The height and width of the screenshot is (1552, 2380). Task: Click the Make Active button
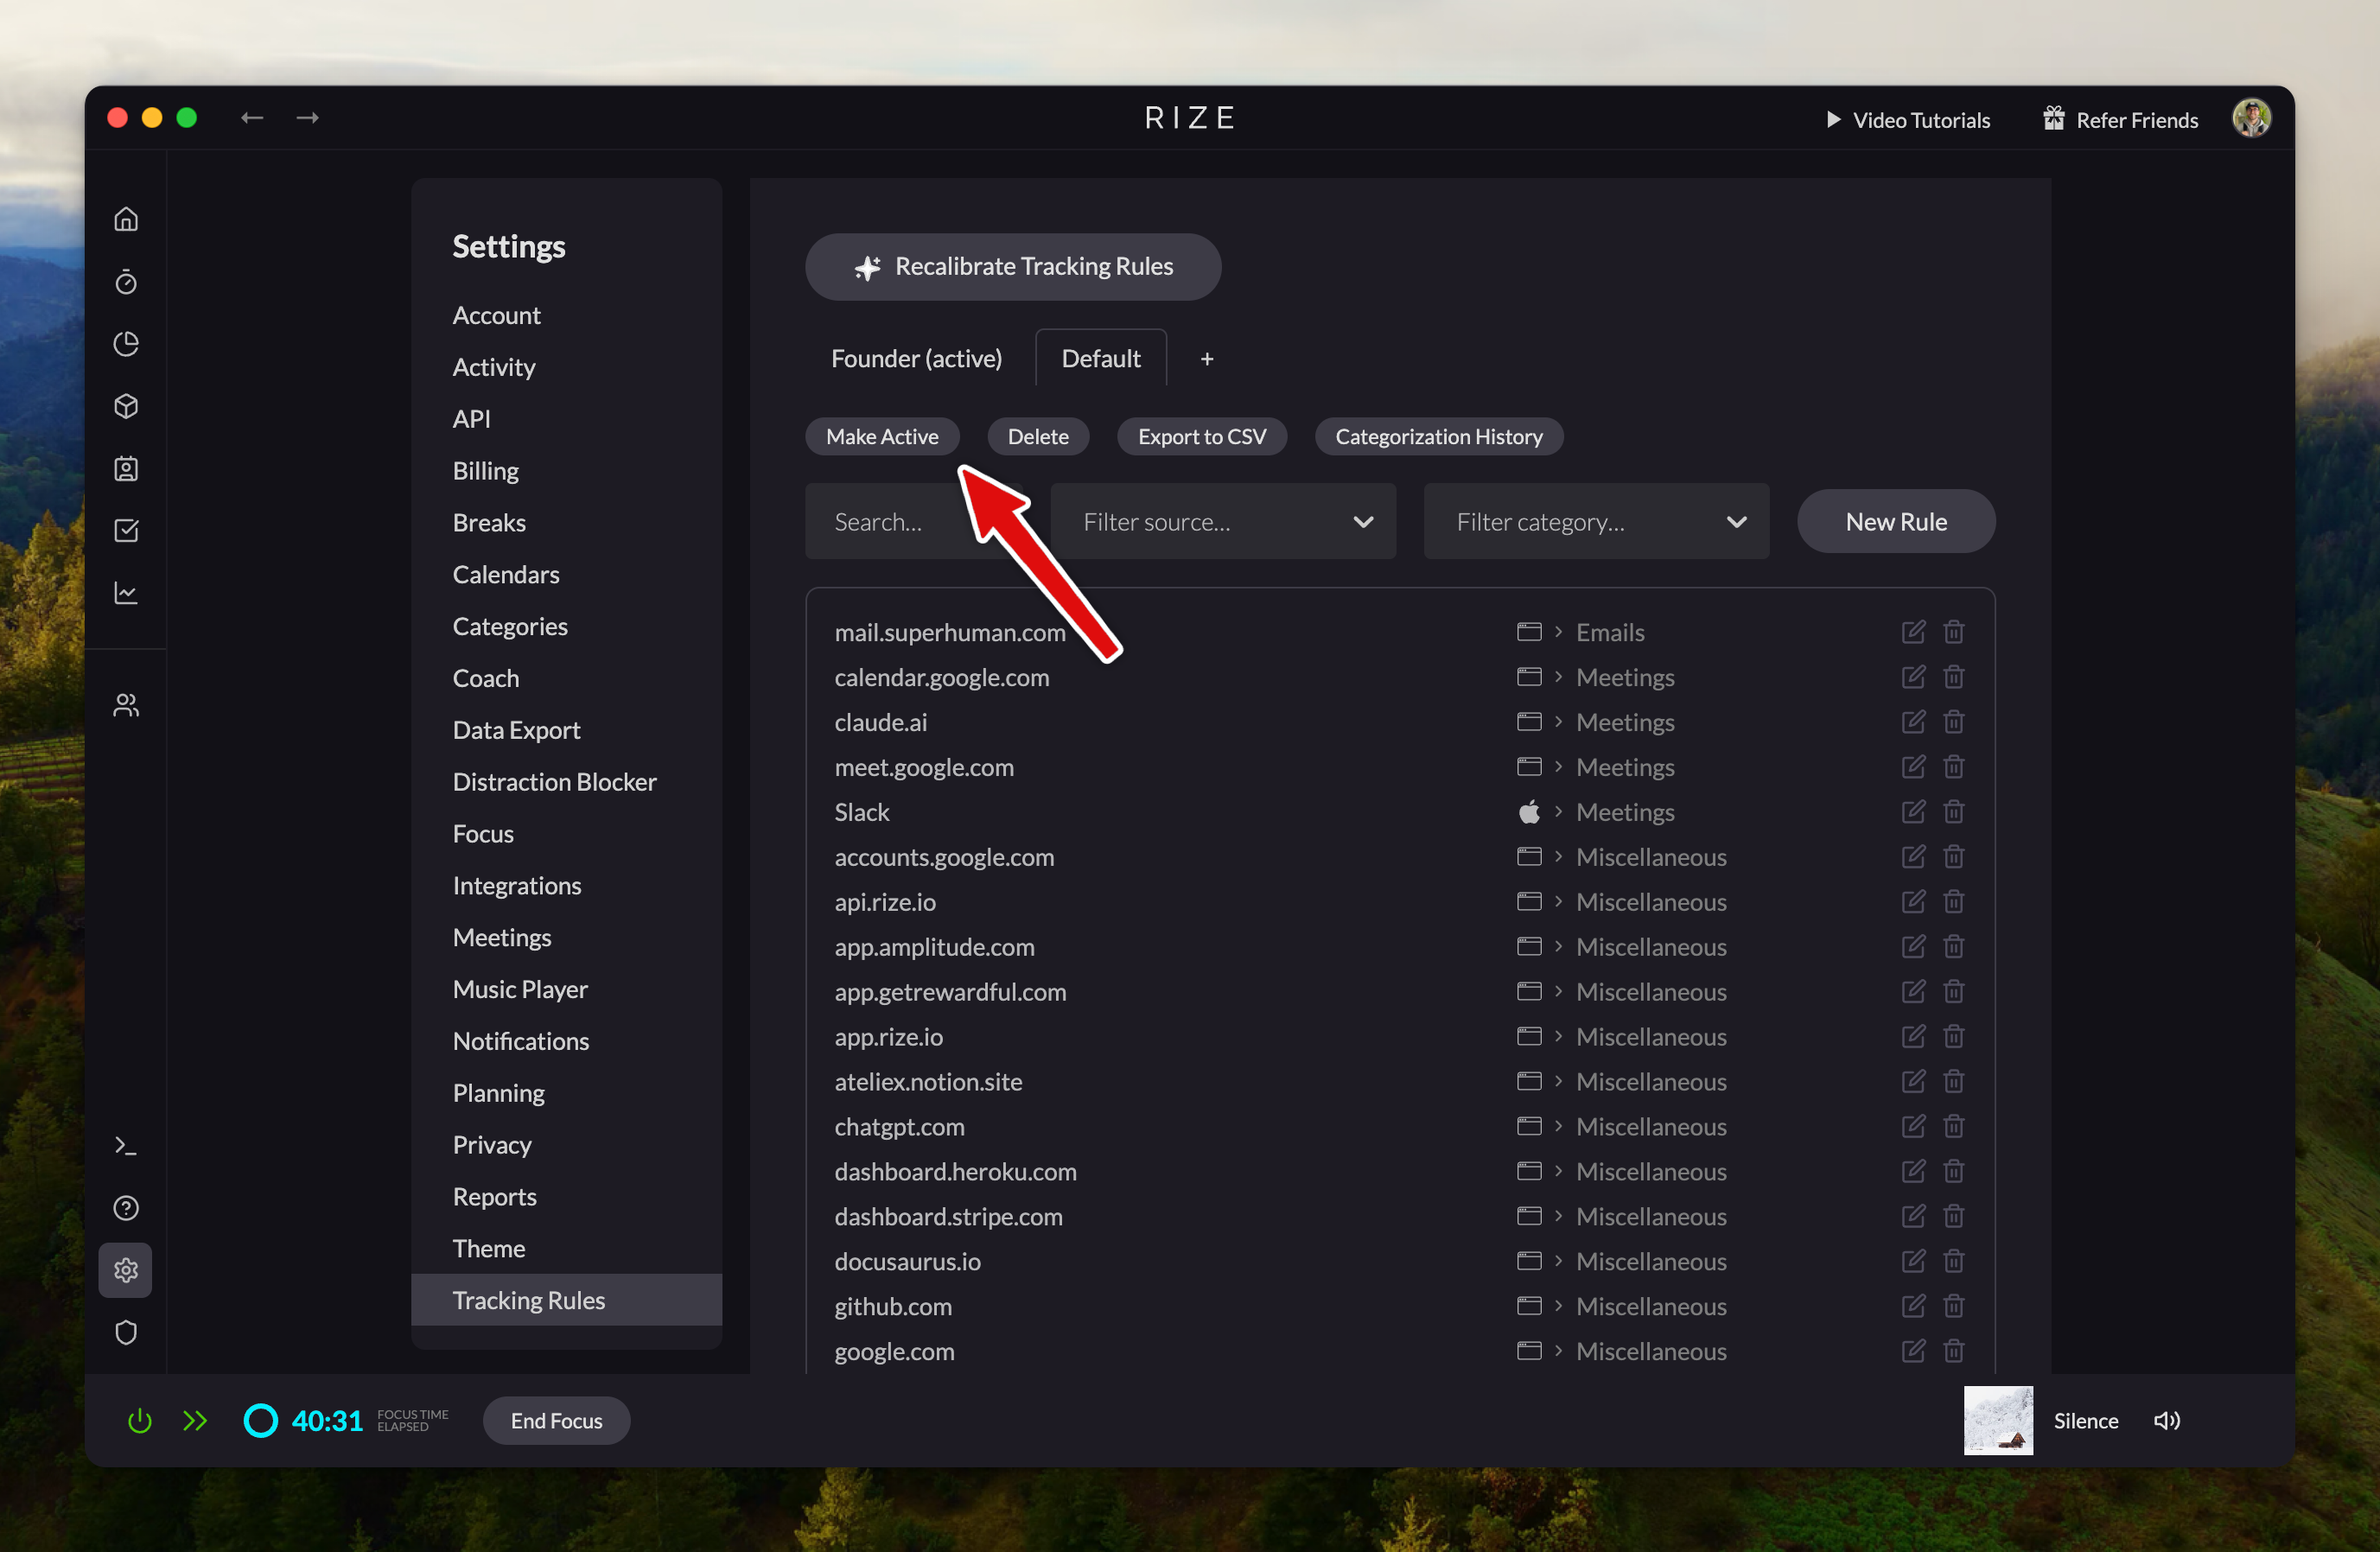pos(882,436)
